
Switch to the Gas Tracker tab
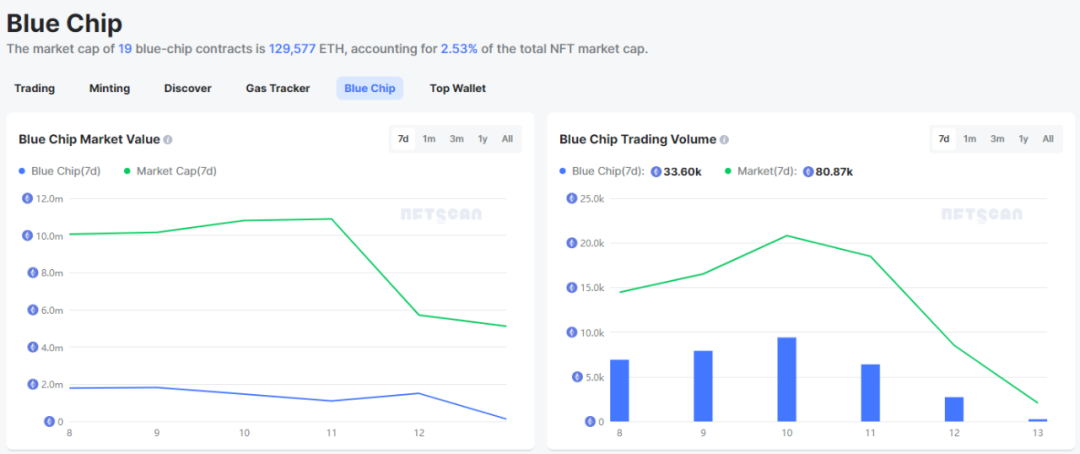pos(278,88)
